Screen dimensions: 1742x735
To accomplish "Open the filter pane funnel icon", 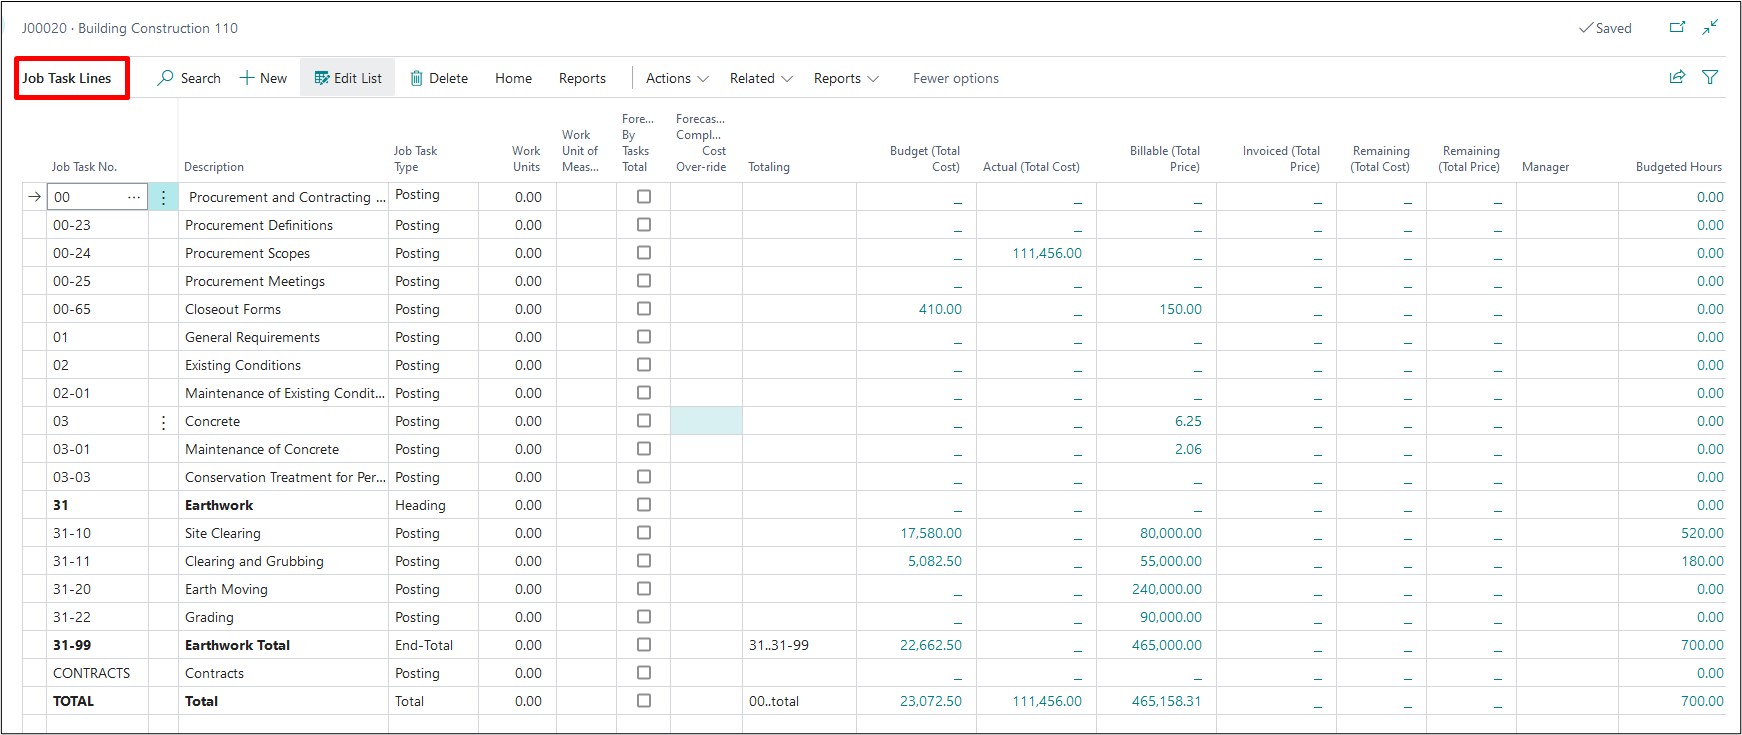I will pos(1710,77).
